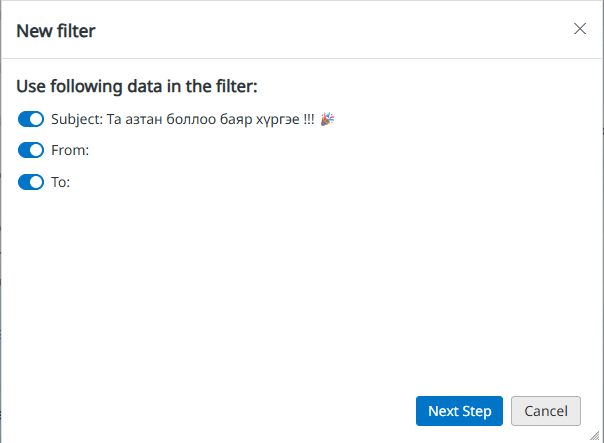Click the "New filter" dialog title
This screenshot has width=604, height=443.
click(56, 31)
